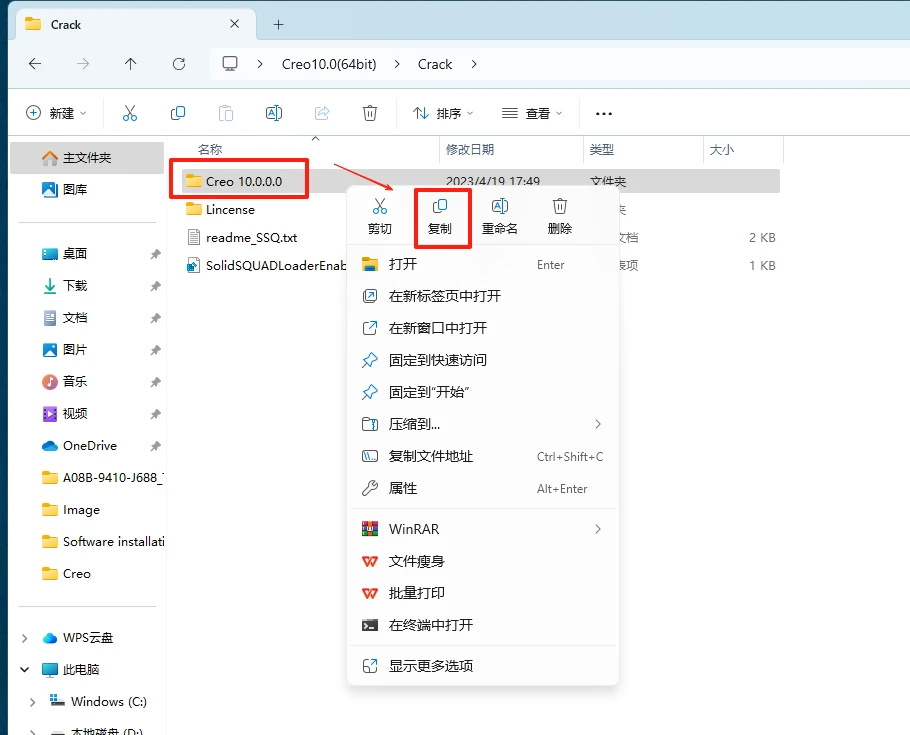Select 打开 in the context menu
The height and width of the screenshot is (735, 910).
[x=483, y=265]
